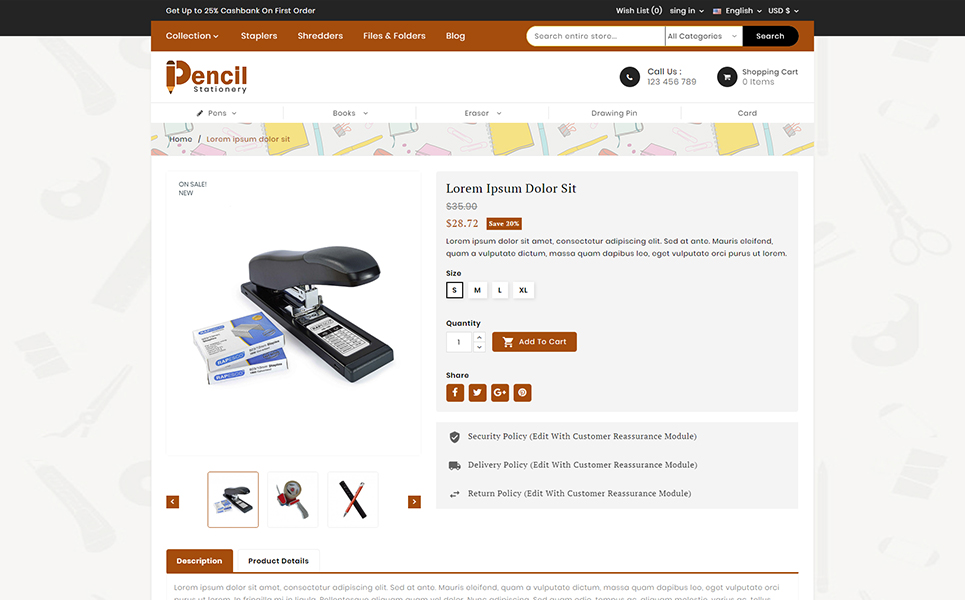This screenshot has width=965, height=600.
Task: Open All Categories search dropdown
Action: [703, 36]
